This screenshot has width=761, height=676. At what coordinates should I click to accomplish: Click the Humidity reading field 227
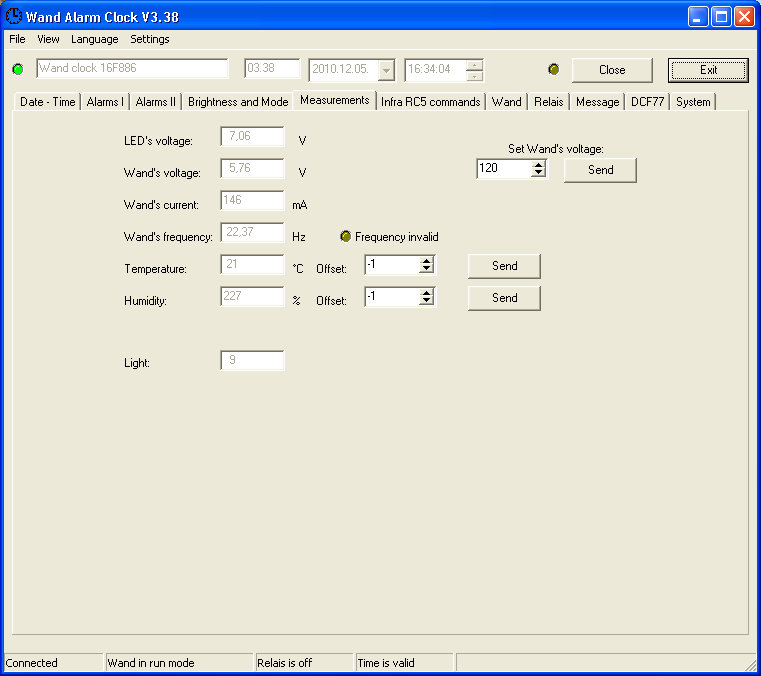(x=252, y=297)
